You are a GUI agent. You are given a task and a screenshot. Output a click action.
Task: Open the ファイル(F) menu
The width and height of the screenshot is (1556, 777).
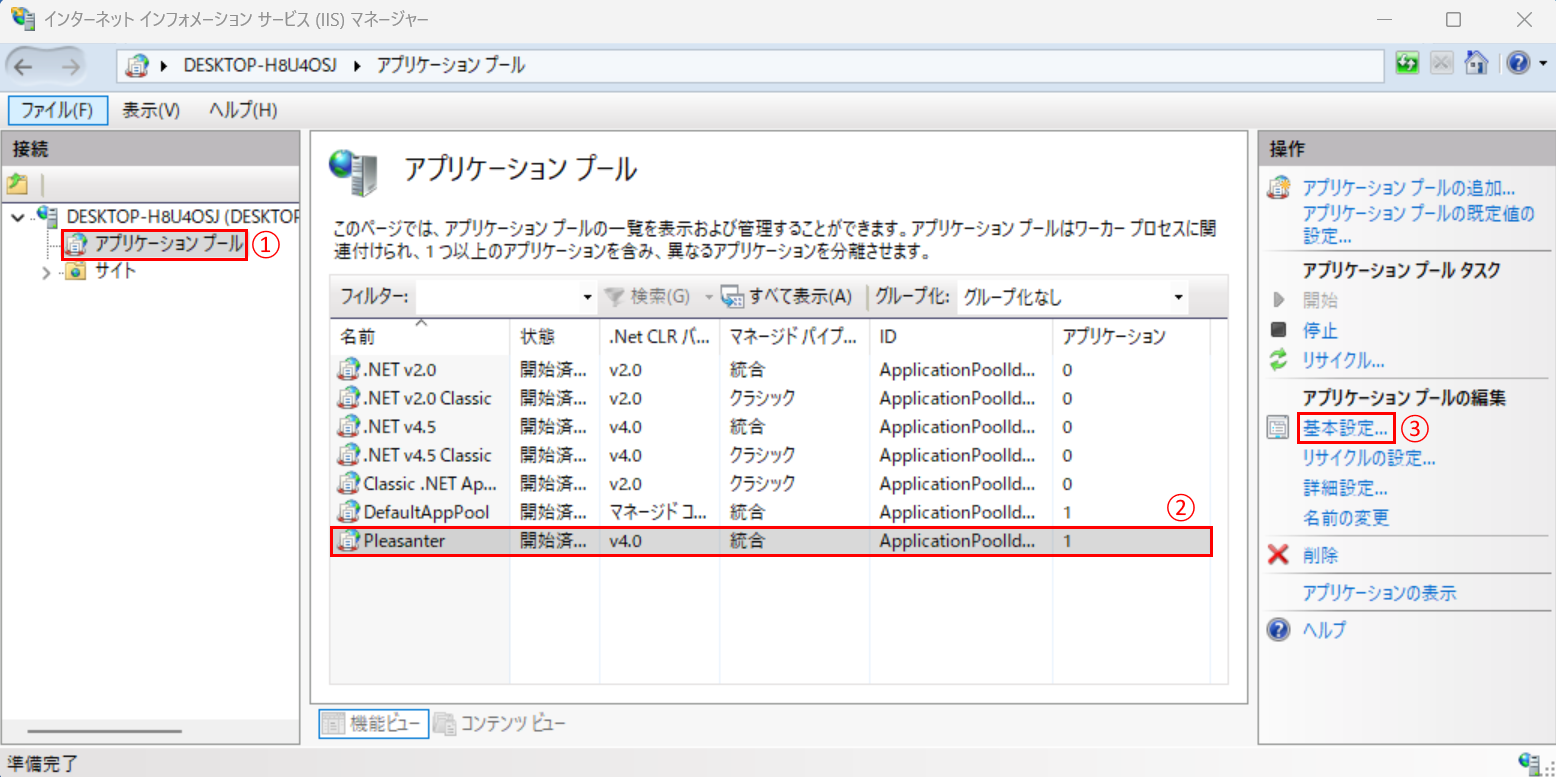tap(57, 110)
